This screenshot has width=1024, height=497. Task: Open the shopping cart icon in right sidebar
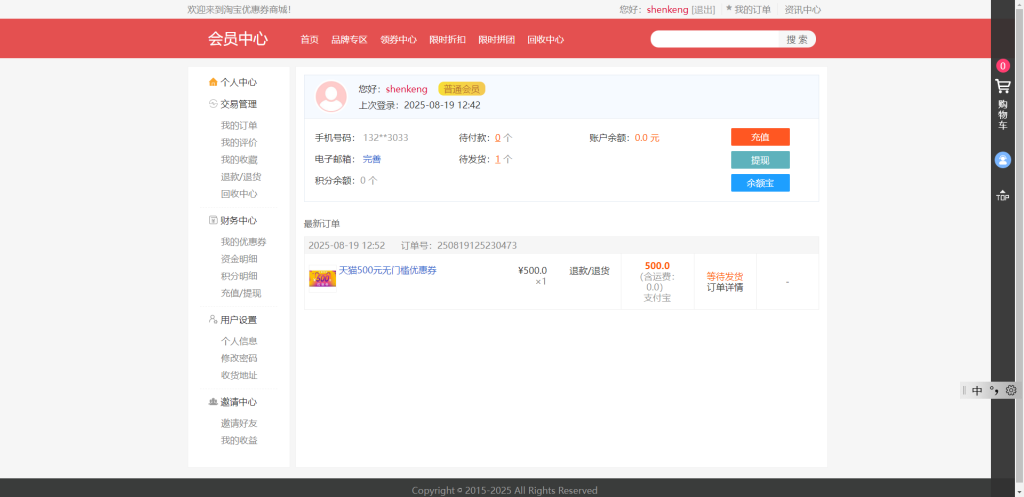tap(1002, 86)
